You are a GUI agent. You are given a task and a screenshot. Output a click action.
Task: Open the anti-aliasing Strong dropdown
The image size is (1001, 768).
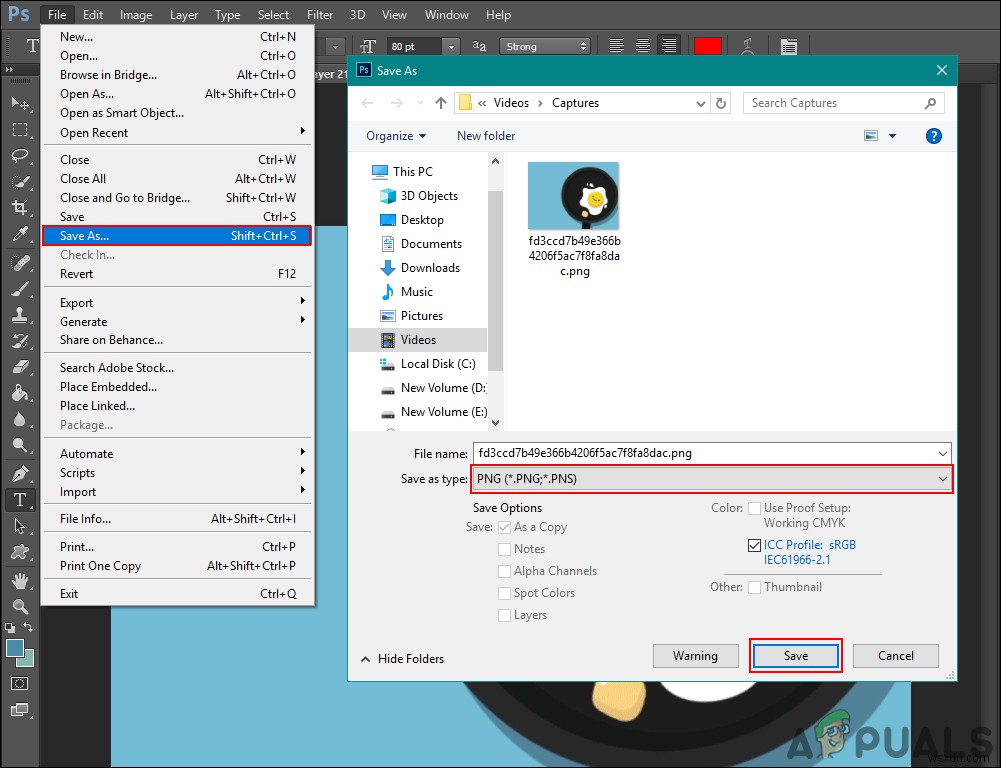tap(545, 45)
